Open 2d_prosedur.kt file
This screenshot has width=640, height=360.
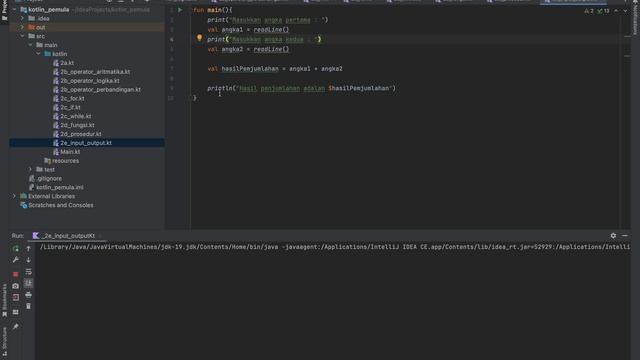pyautogui.click(x=81, y=134)
